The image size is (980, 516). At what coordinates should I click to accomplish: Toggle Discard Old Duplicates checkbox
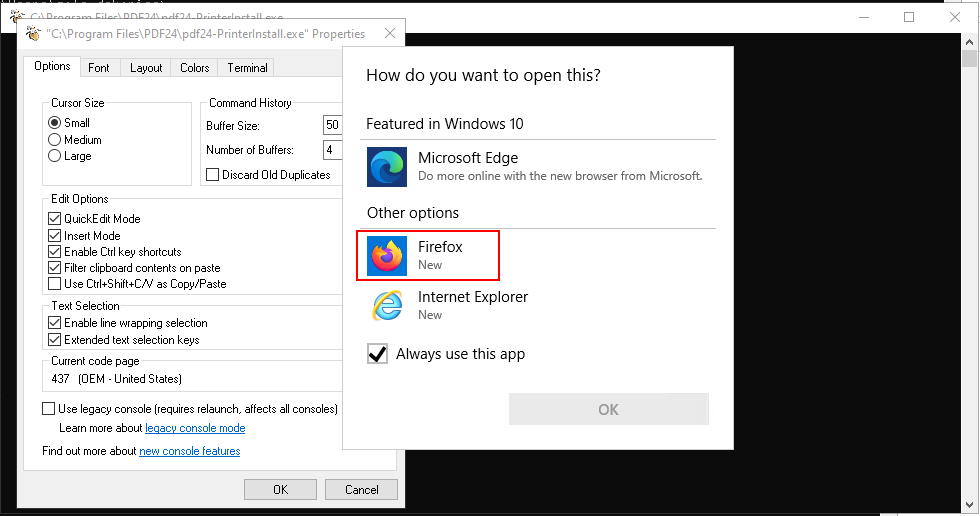point(212,175)
